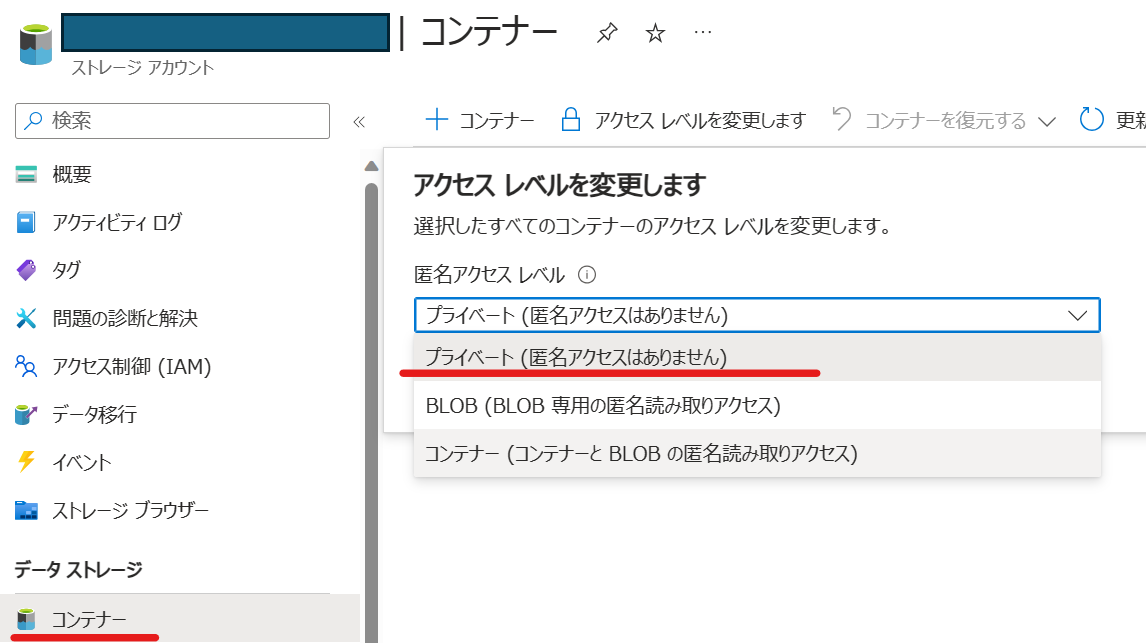Viewport: 1146px width, 643px height.
Task: Expand the コンテナーを復元する chevron
Action: [1047, 121]
